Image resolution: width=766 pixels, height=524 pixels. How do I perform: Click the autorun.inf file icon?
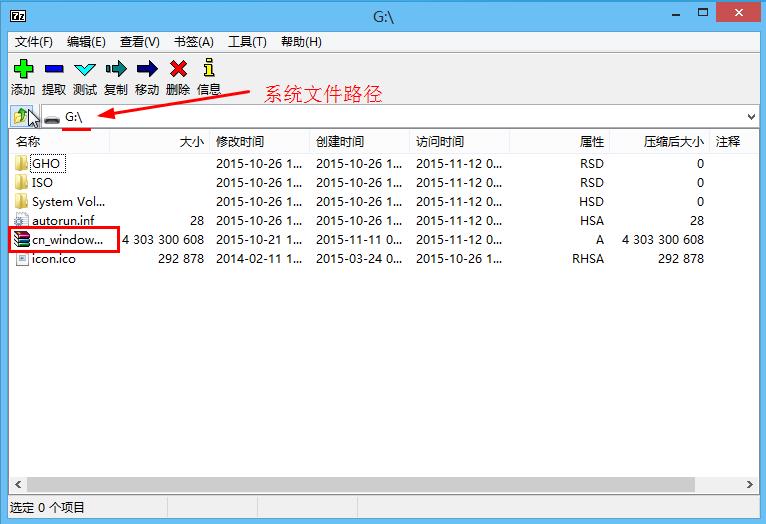(21, 220)
